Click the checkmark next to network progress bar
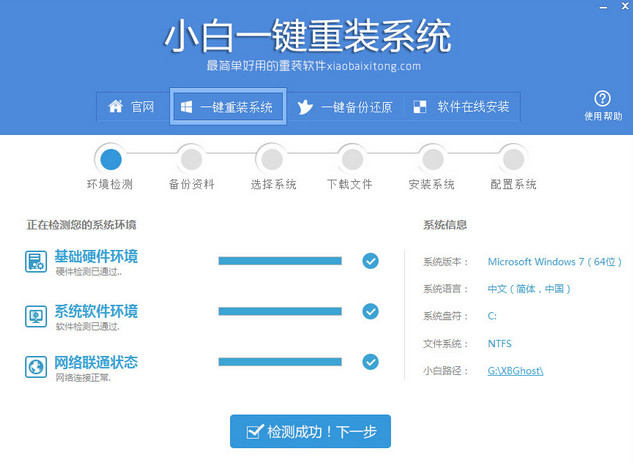The image size is (633, 463). pyautogui.click(x=370, y=362)
